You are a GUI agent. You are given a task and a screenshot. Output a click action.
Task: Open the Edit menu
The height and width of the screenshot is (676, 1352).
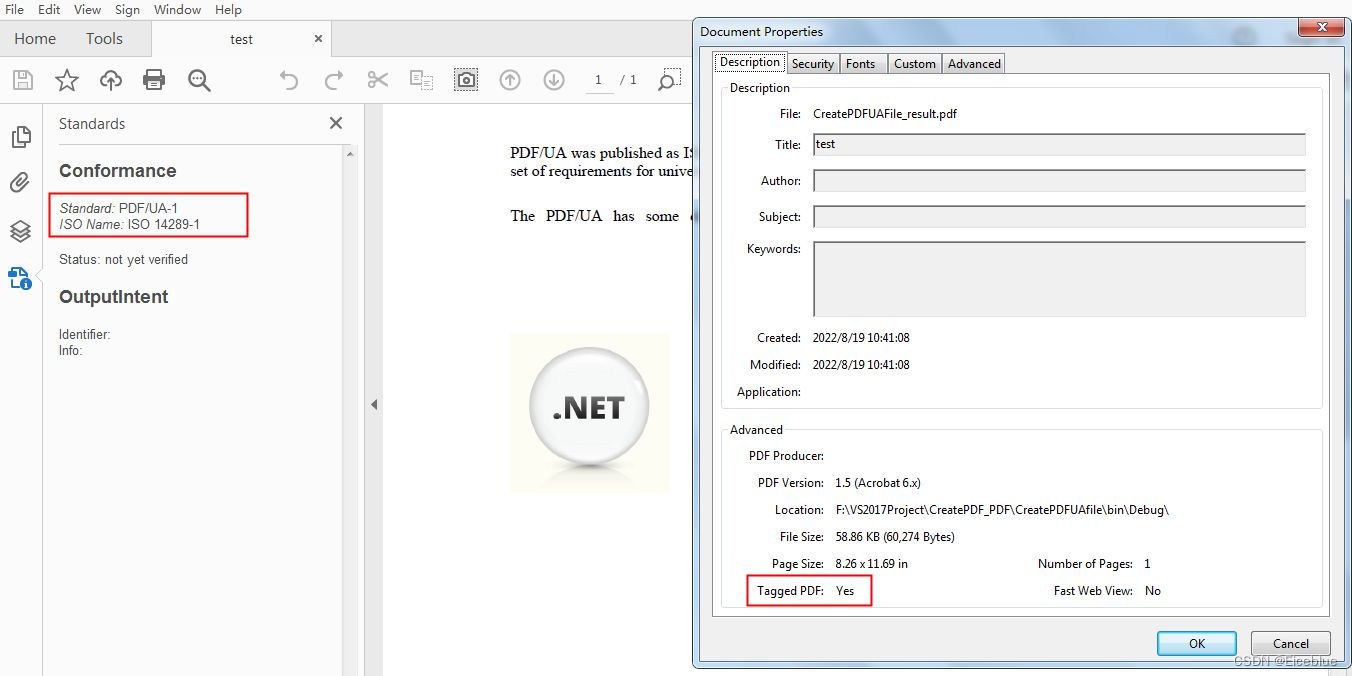point(49,9)
